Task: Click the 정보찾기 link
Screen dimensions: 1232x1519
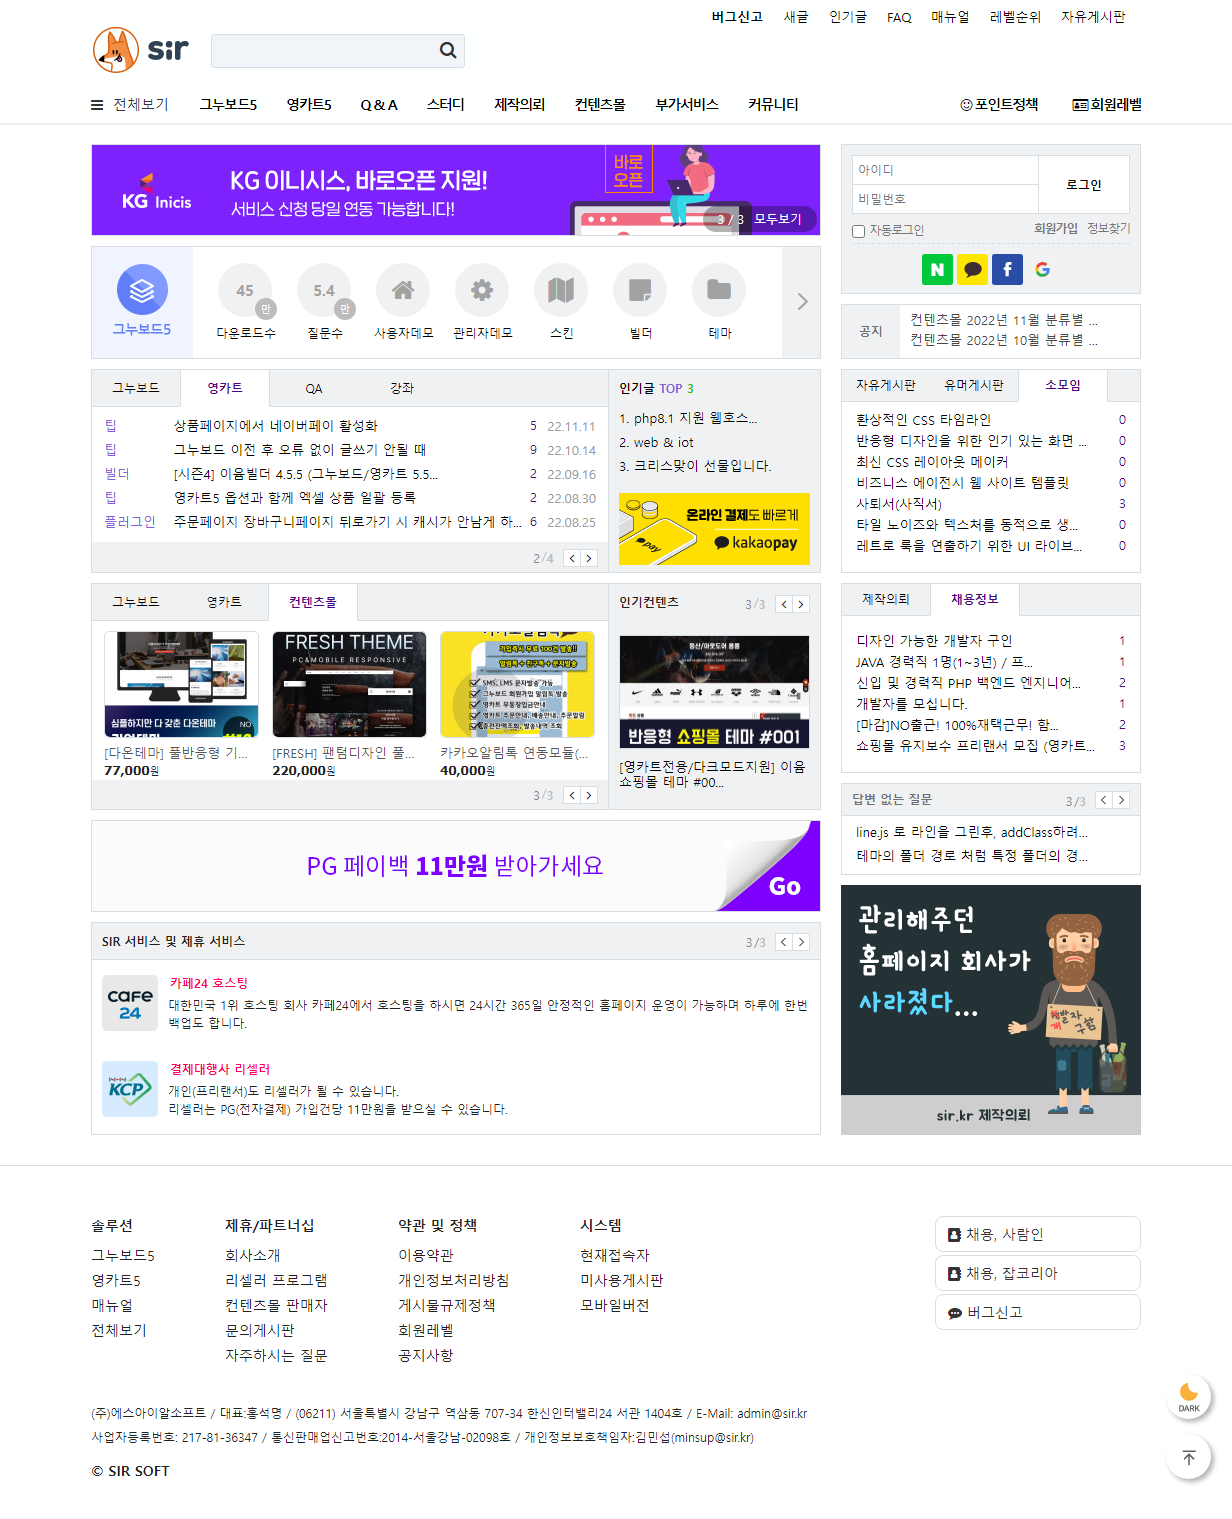Action: tap(1109, 229)
